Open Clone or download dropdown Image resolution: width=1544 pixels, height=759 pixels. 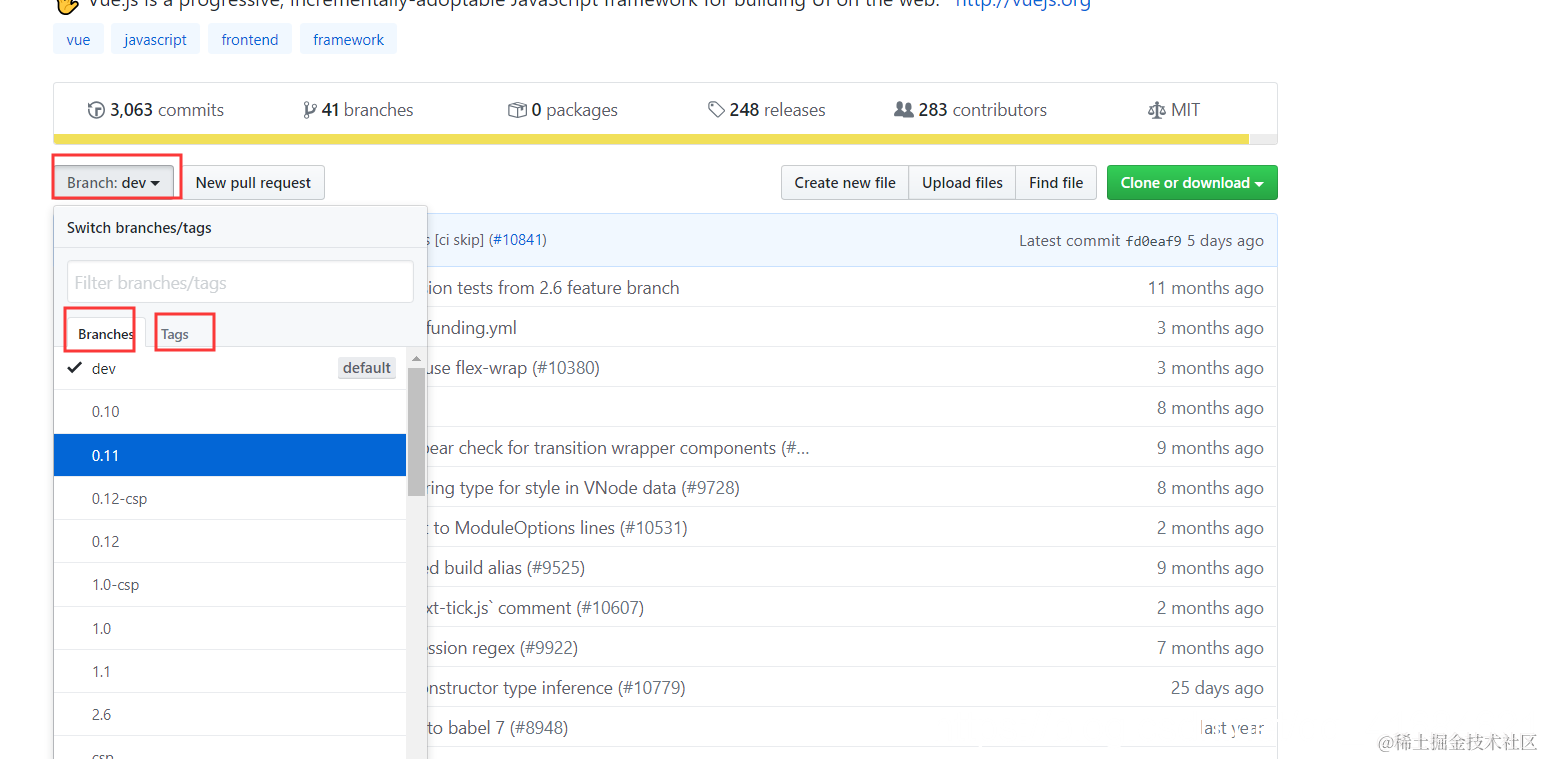(x=1192, y=183)
